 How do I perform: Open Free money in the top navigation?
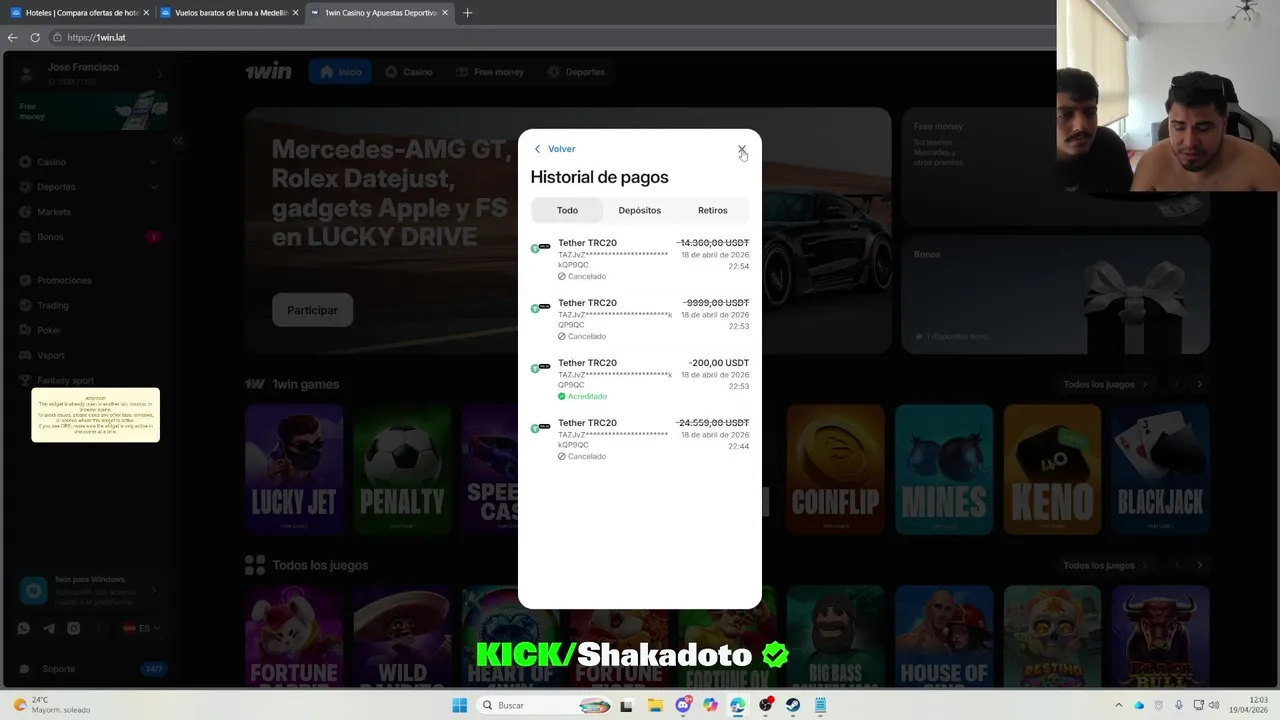(490, 72)
